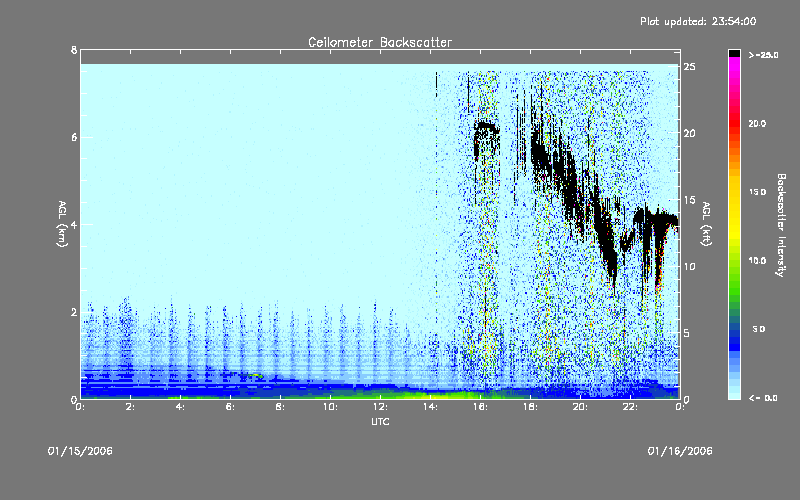Click the '20:' UTC hour tick label
Viewport: 800px width, 500px height.
pos(580,407)
